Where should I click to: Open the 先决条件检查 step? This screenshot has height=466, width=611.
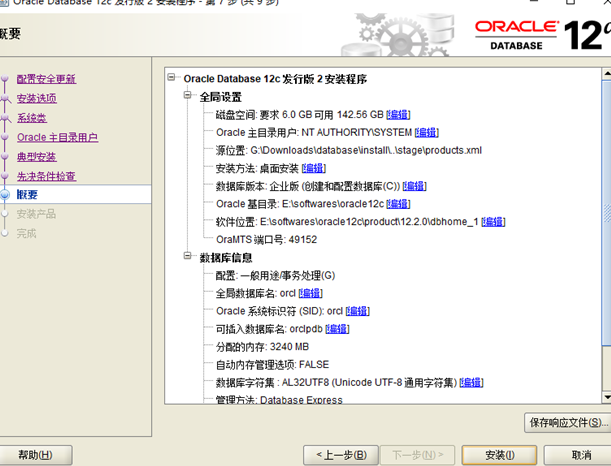point(46,176)
